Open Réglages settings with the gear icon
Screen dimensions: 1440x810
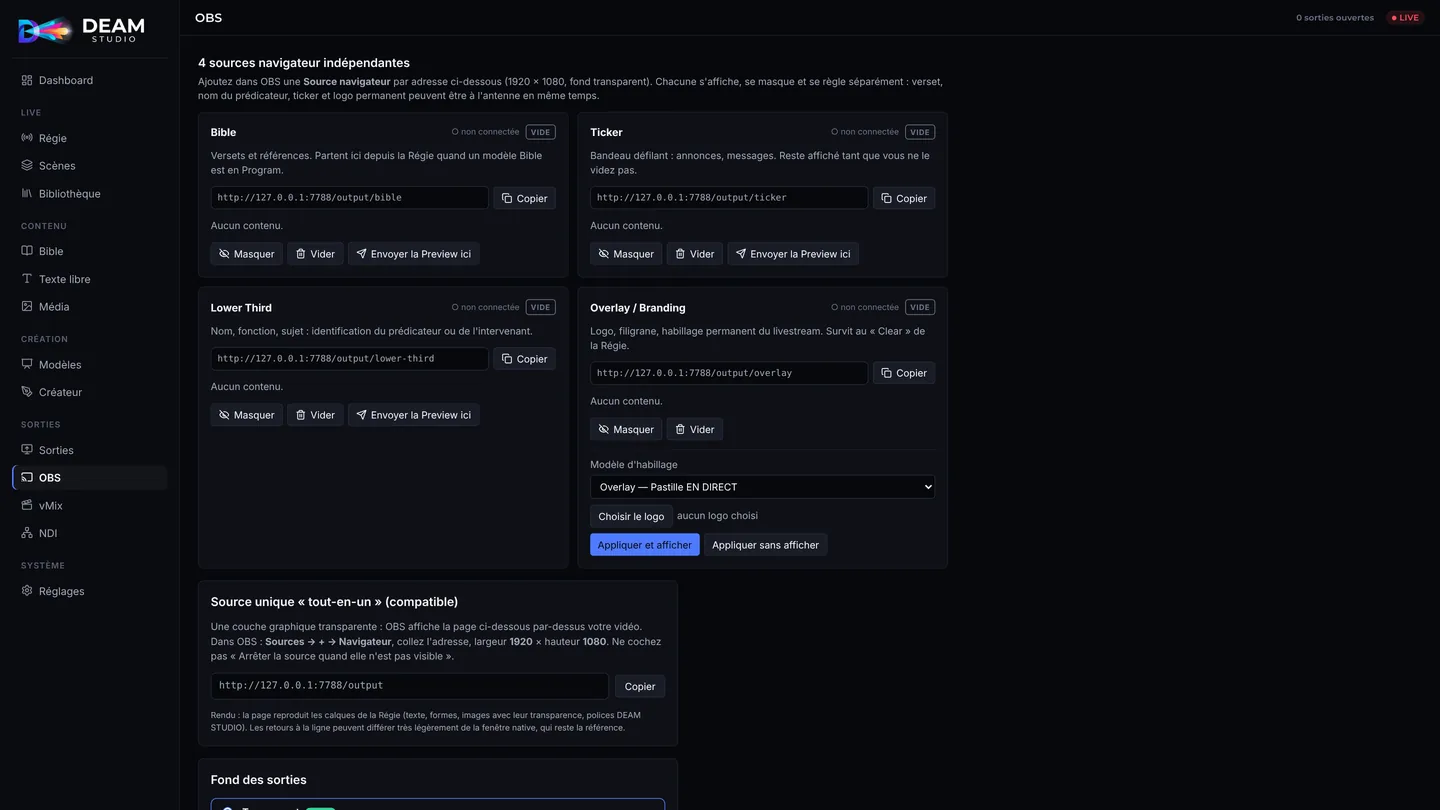click(89, 591)
